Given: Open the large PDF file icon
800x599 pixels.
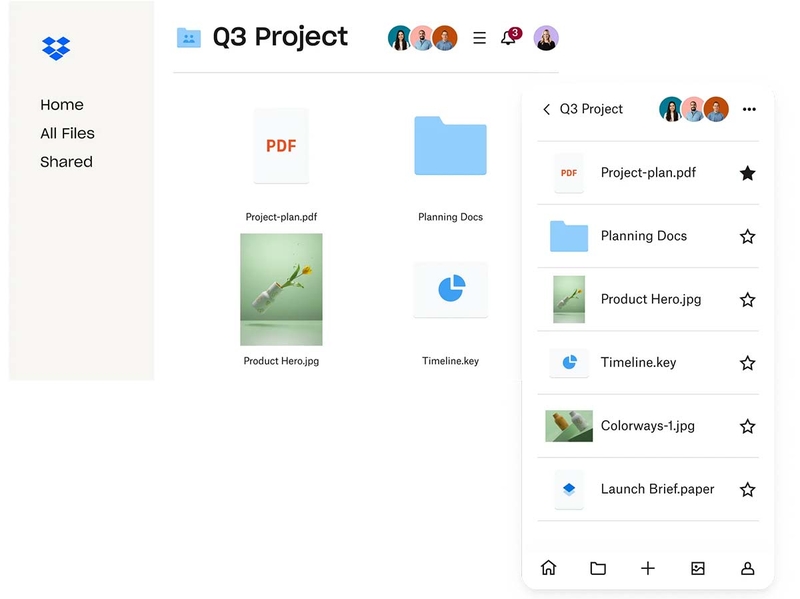Looking at the screenshot, I should click(x=281, y=145).
